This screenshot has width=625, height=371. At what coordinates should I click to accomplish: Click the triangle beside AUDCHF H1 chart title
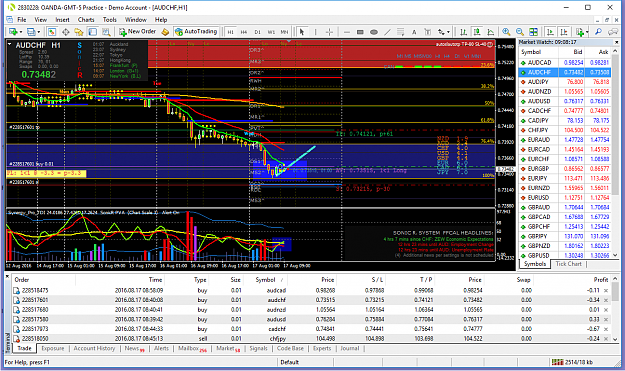(x=10, y=44)
